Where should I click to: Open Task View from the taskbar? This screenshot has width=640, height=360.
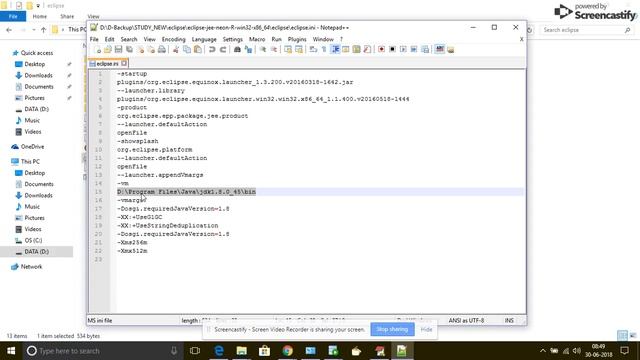(195, 351)
